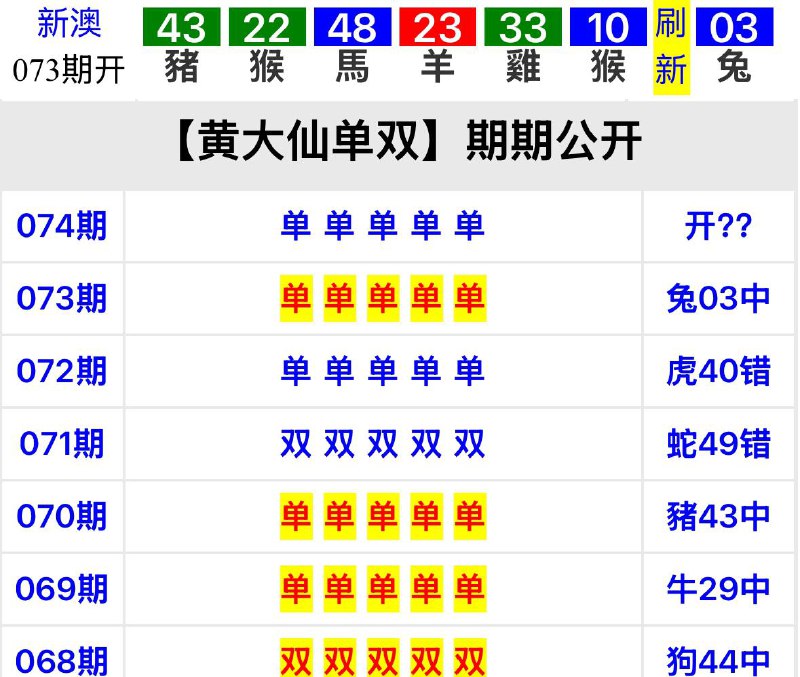Select the green number ball 33
The height and width of the screenshot is (677, 800).
523,27
